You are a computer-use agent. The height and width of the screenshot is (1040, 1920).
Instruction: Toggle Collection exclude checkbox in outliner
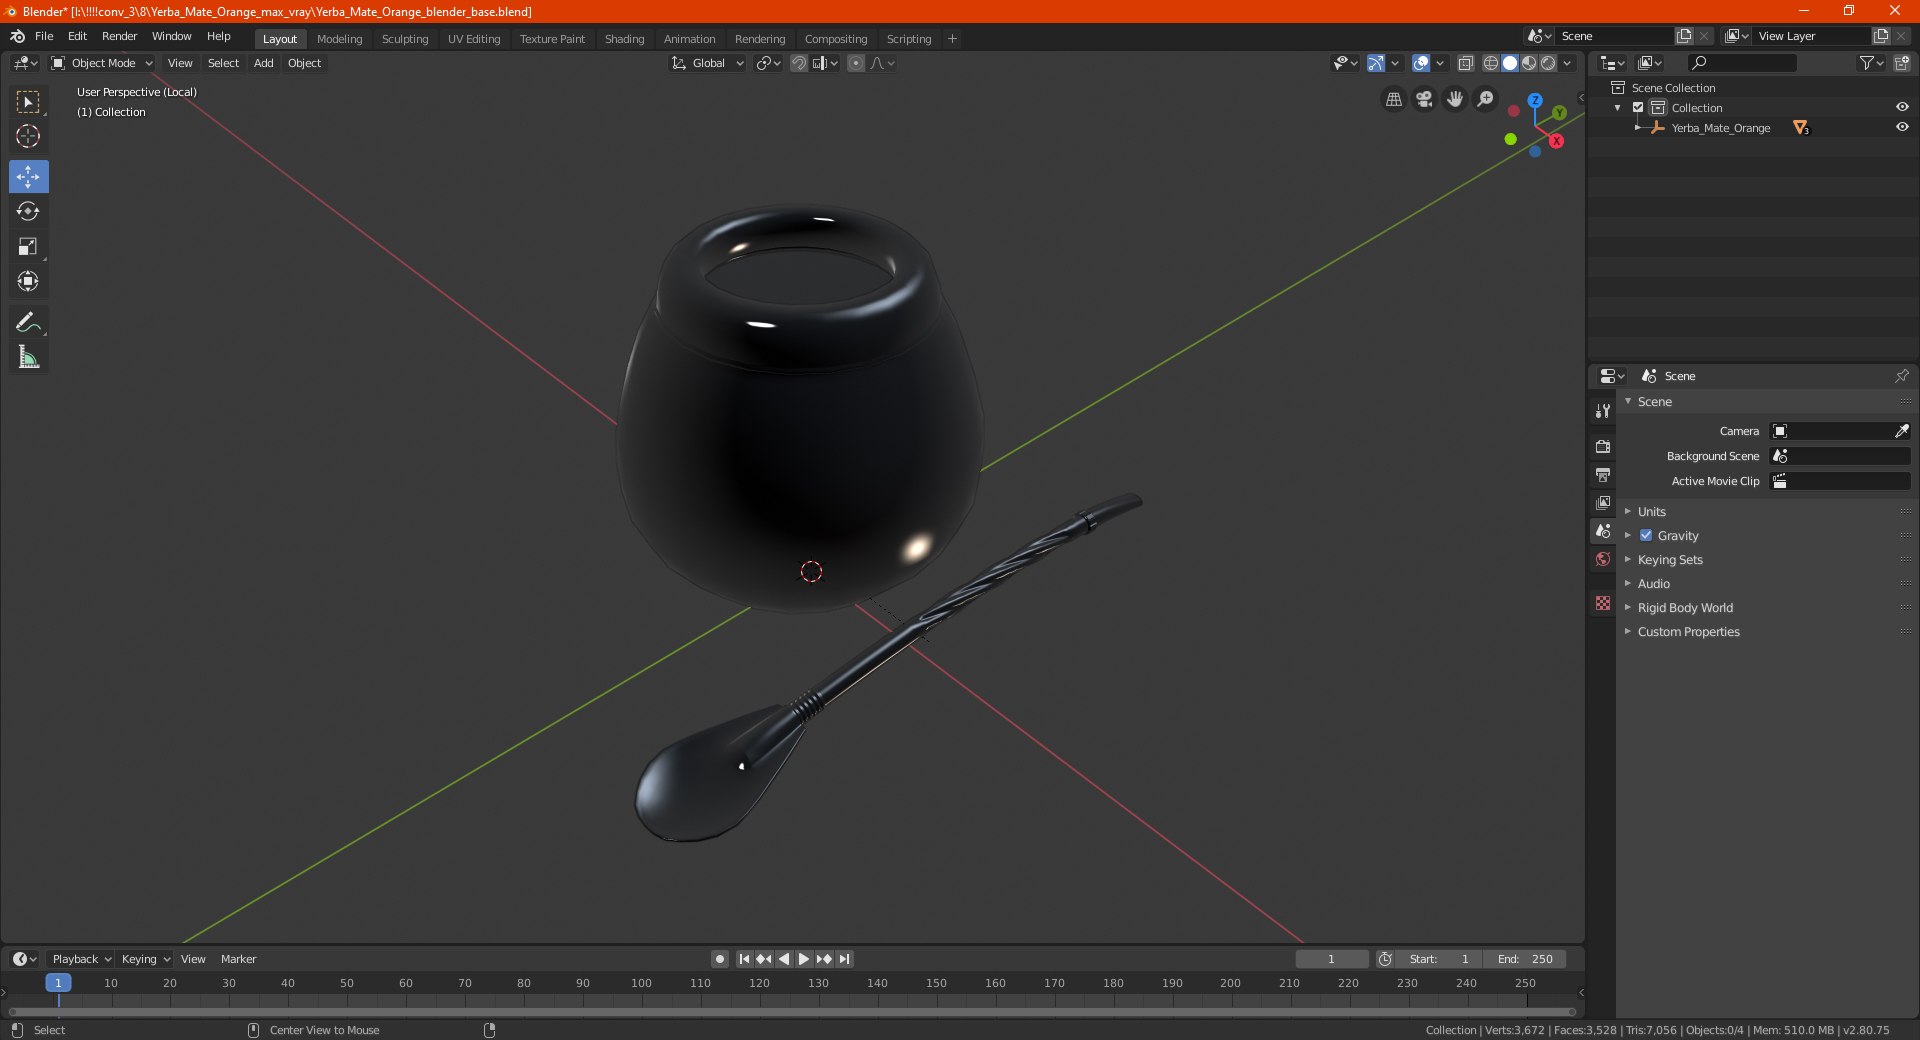[x=1638, y=108]
